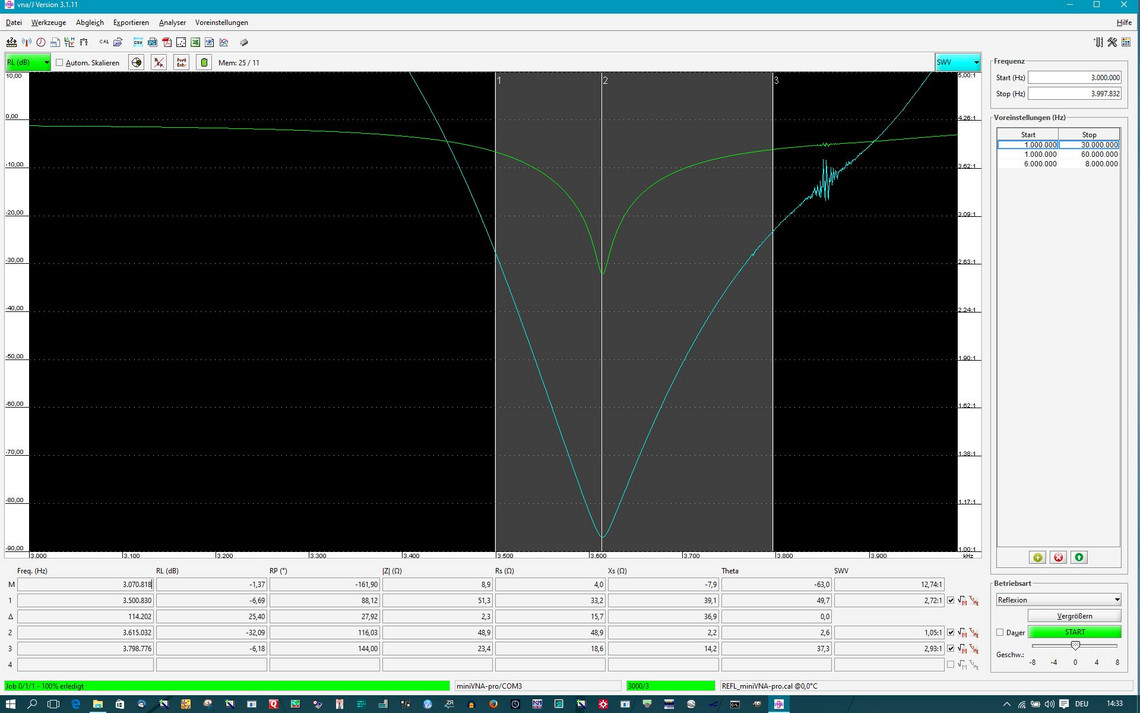Open taskbar search magnifier

pyautogui.click(x=32, y=704)
